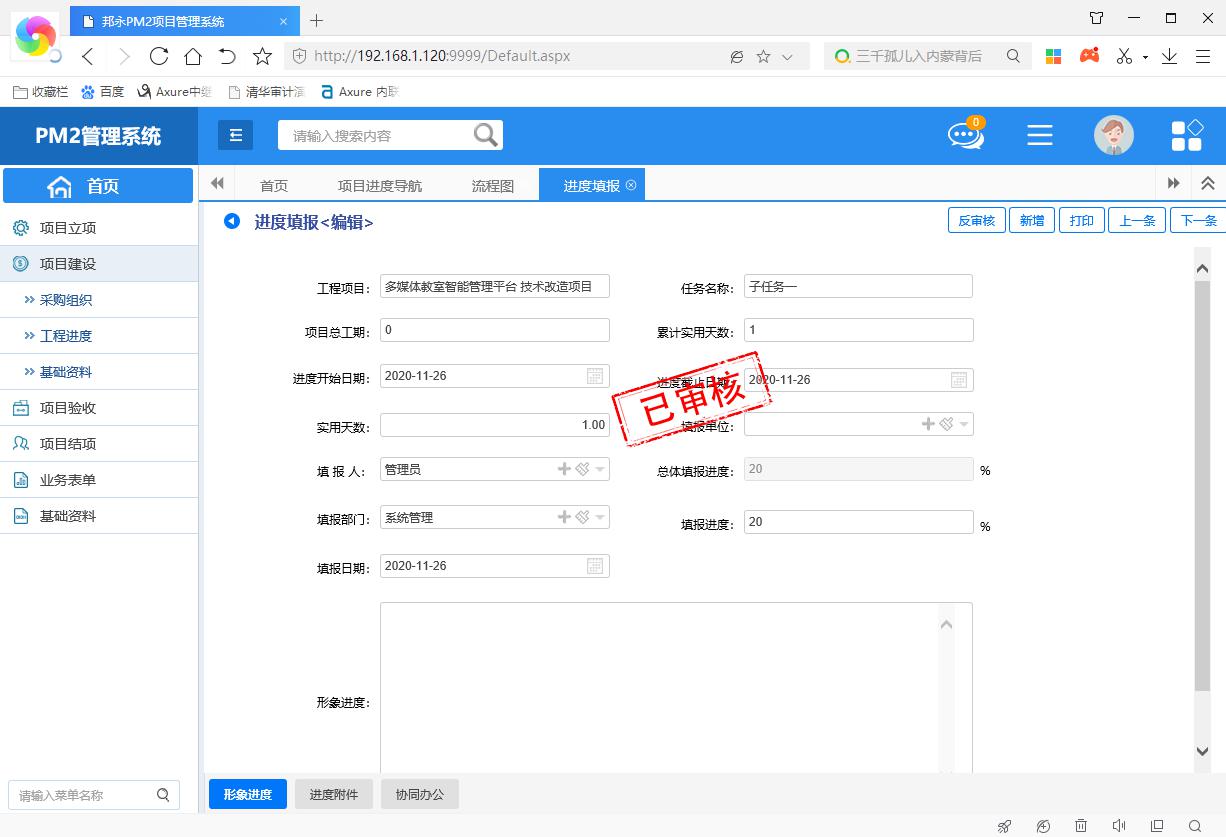
Task: Click the search magnifier in header search box
Action: pyautogui.click(x=485, y=135)
